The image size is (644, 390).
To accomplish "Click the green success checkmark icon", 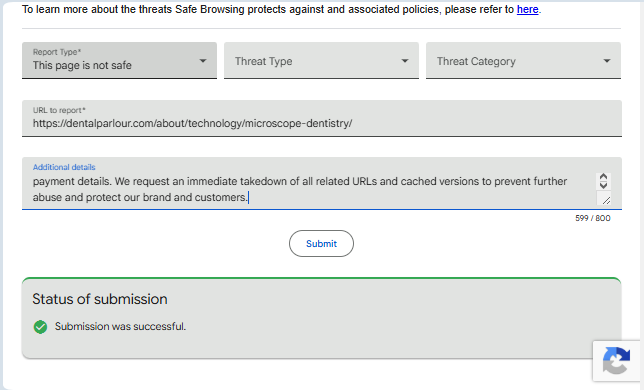I will coord(40,327).
